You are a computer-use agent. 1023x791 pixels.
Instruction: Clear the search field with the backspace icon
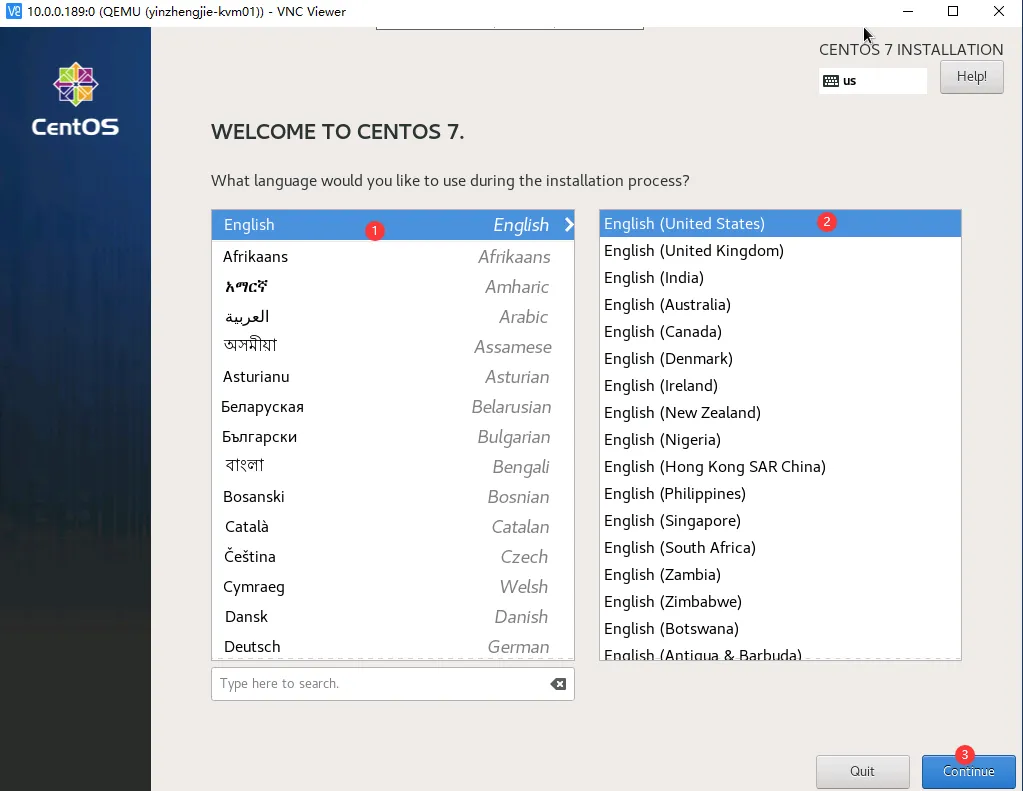558,684
